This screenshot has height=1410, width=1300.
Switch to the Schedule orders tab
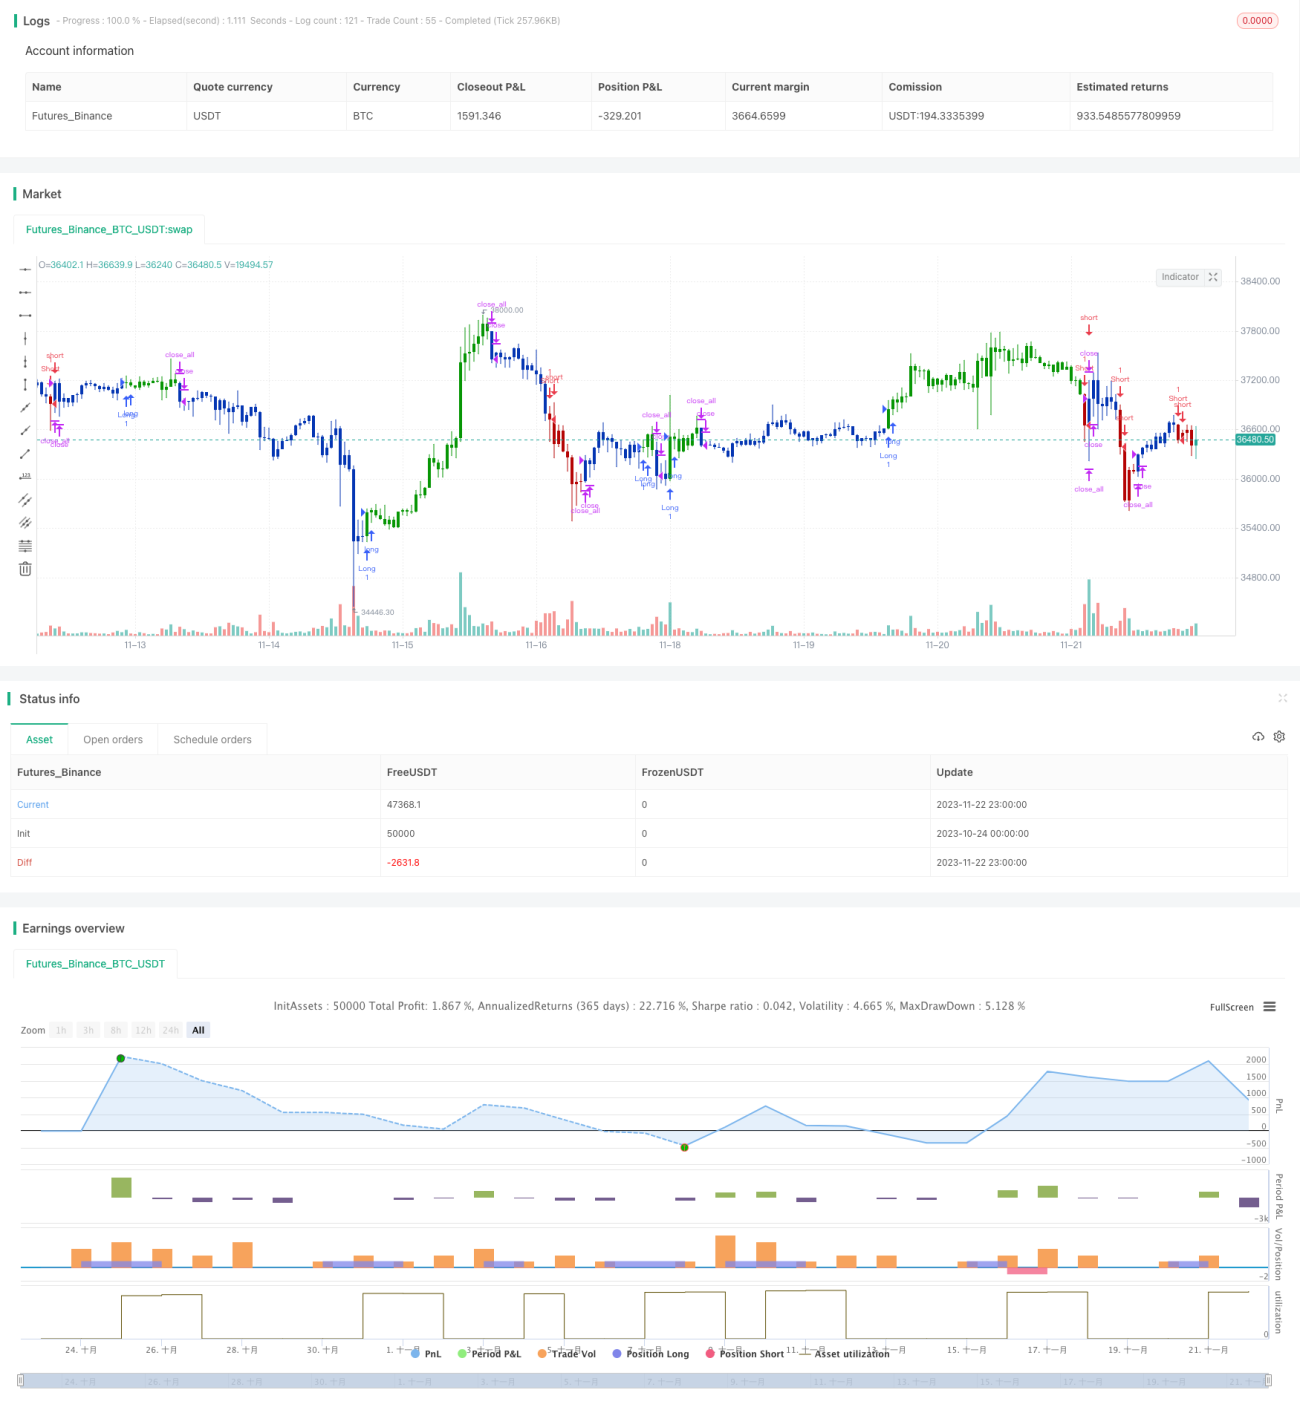point(212,740)
